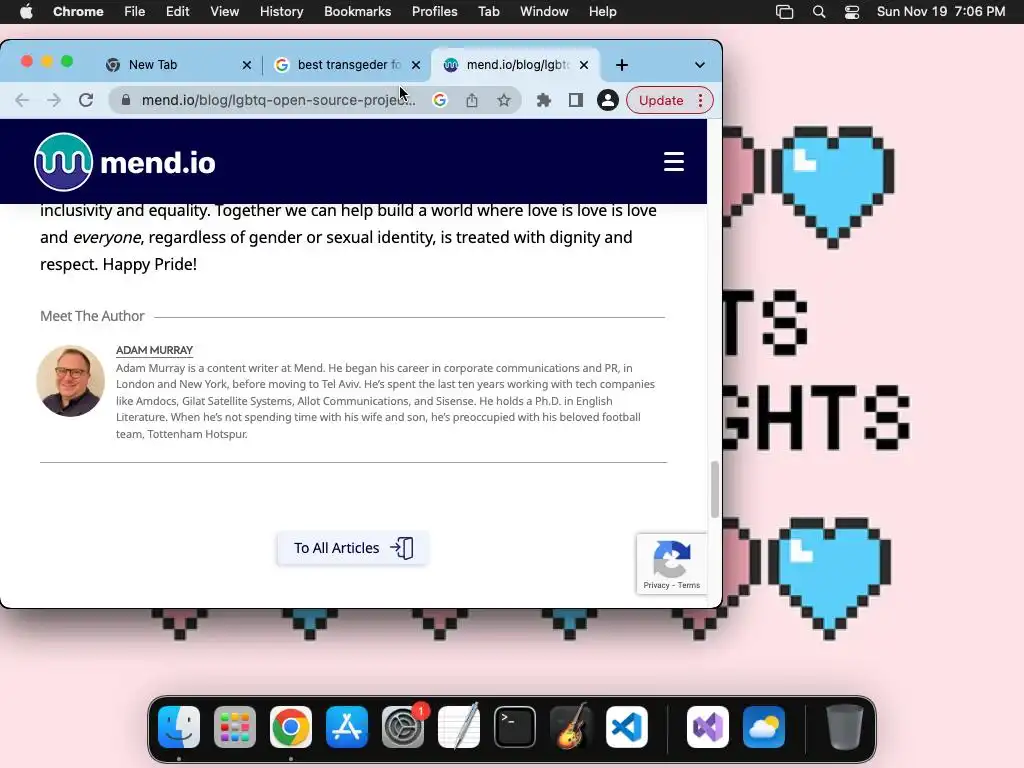The height and width of the screenshot is (768, 1024).
Task: Close the mend.io blog tab
Action: [x=584, y=65]
